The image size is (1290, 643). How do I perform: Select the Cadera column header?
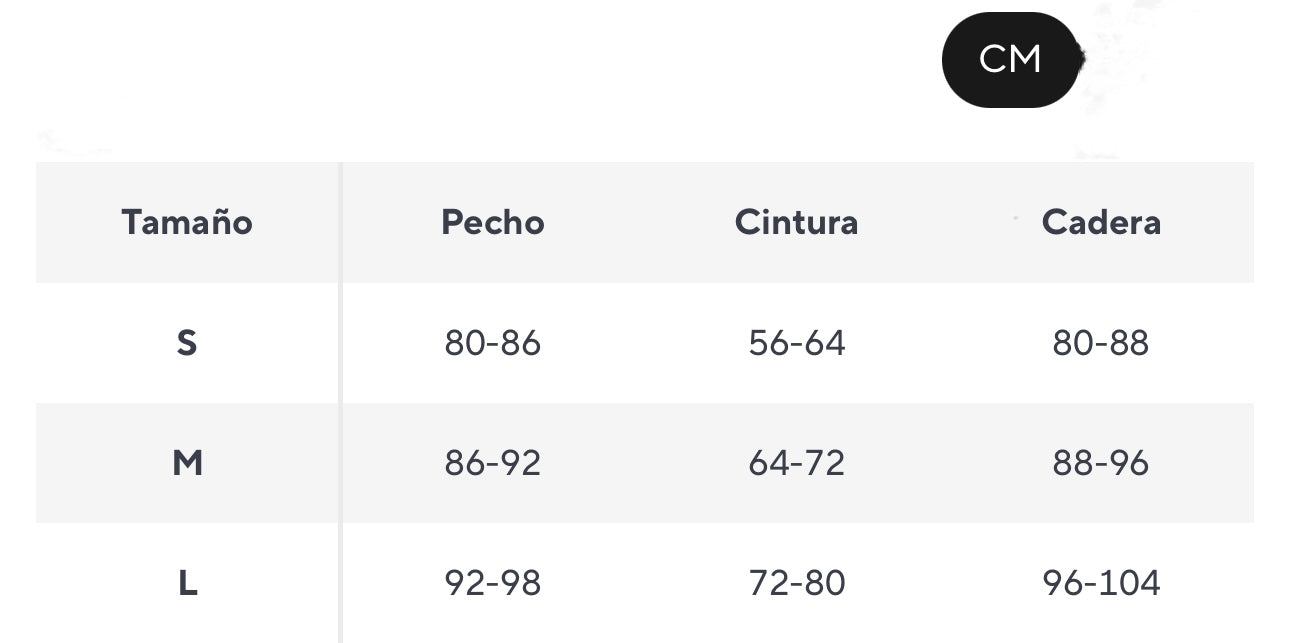pos(1101,222)
